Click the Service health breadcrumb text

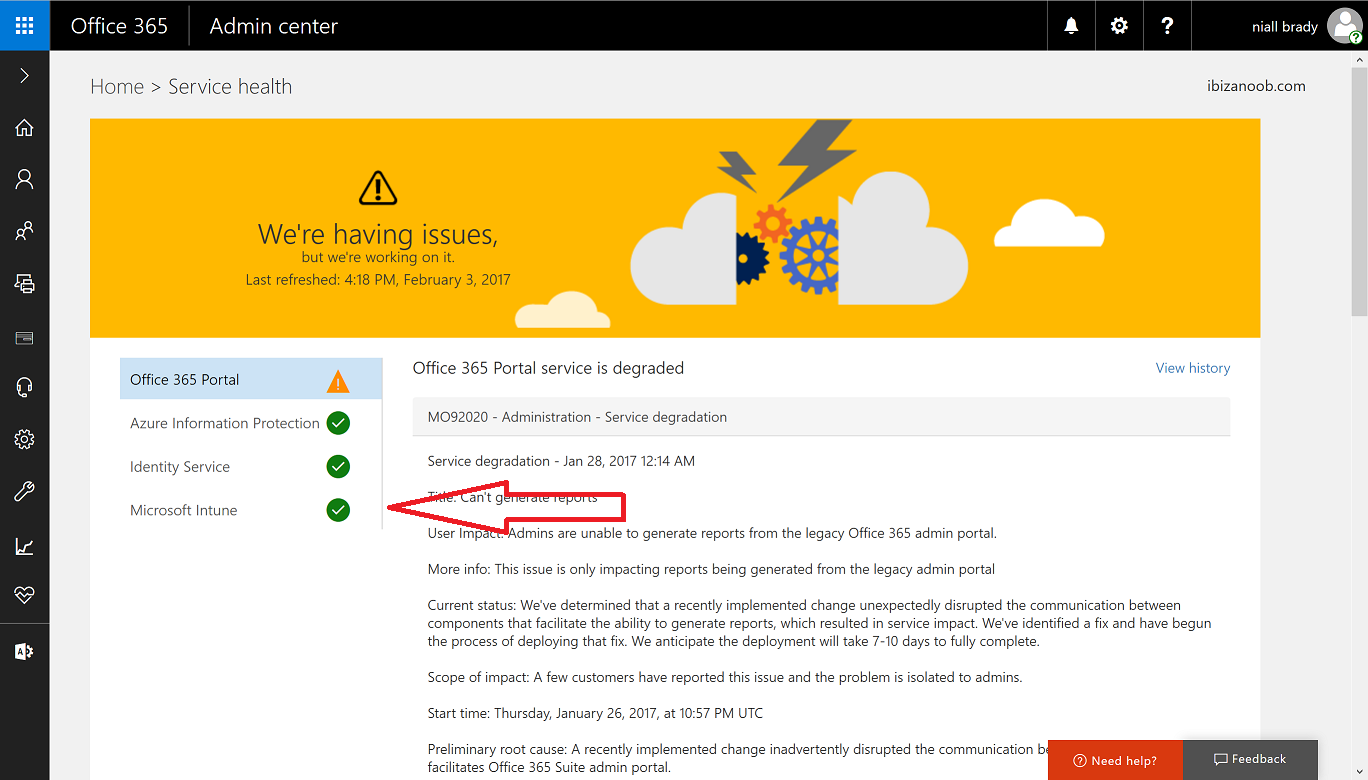click(x=230, y=87)
